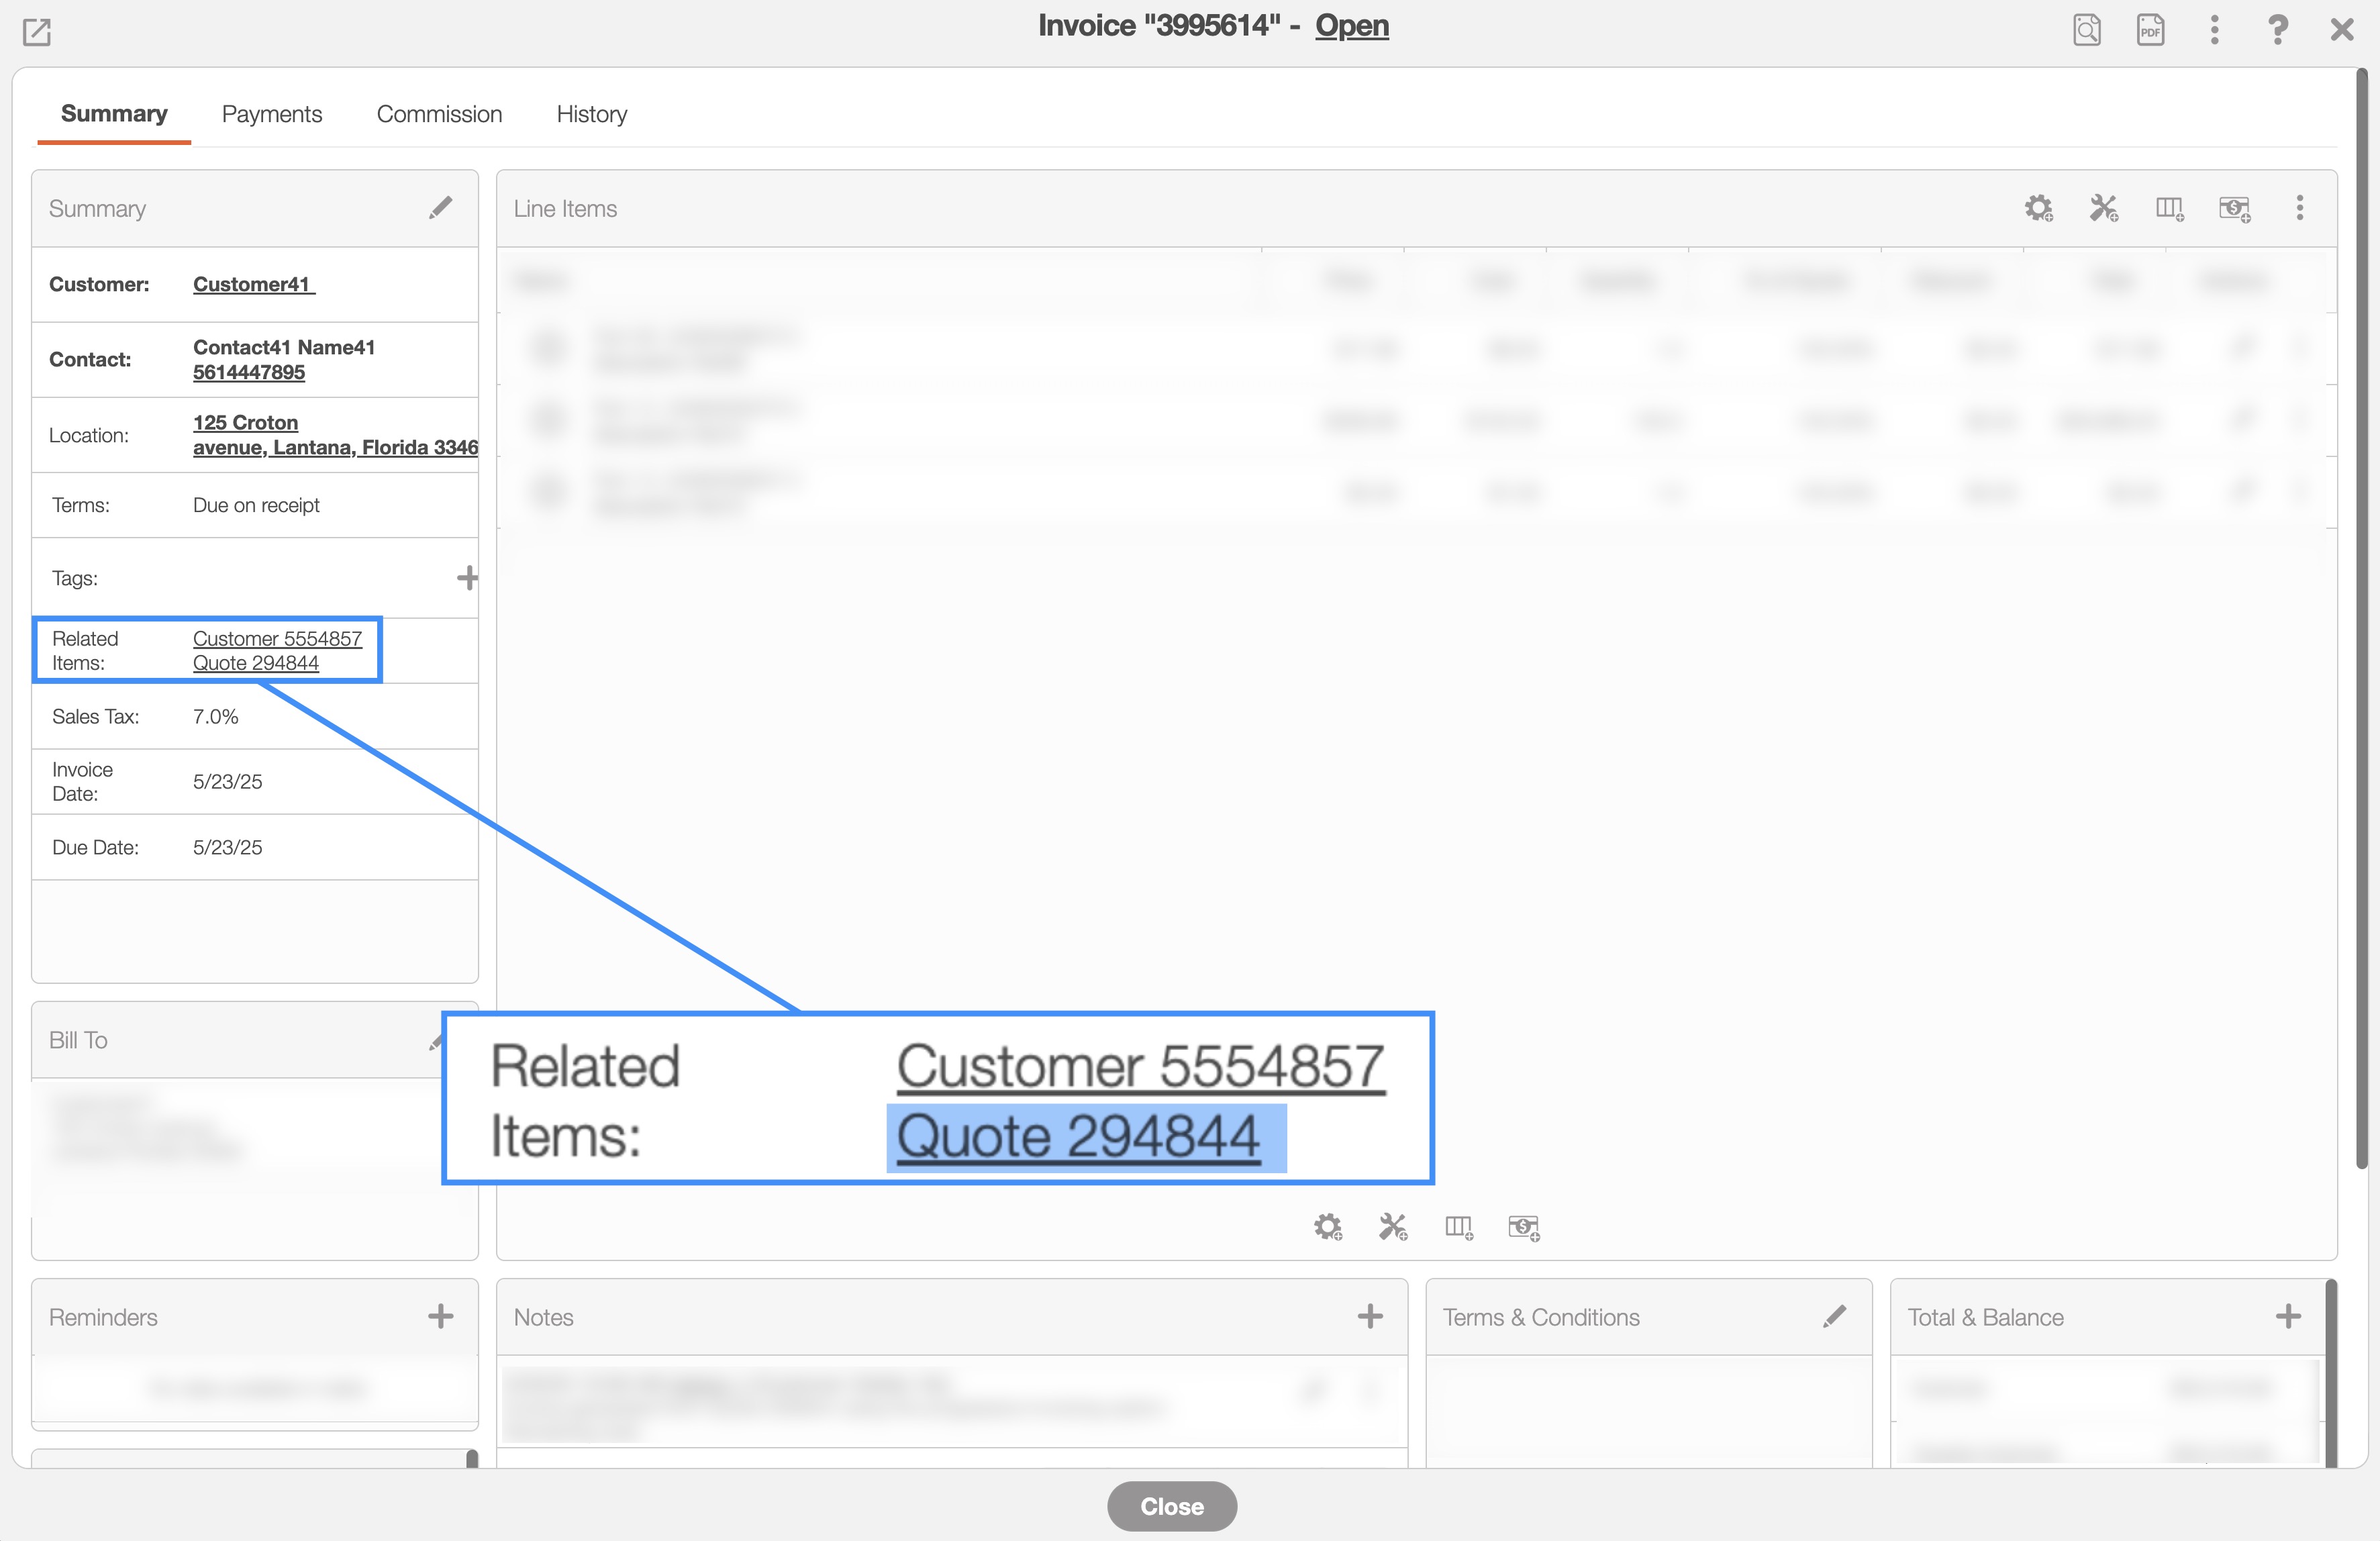Open the header vertical three-dots menu
The height and width of the screenshot is (1541, 2380).
pyautogui.click(x=2214, y=29)
